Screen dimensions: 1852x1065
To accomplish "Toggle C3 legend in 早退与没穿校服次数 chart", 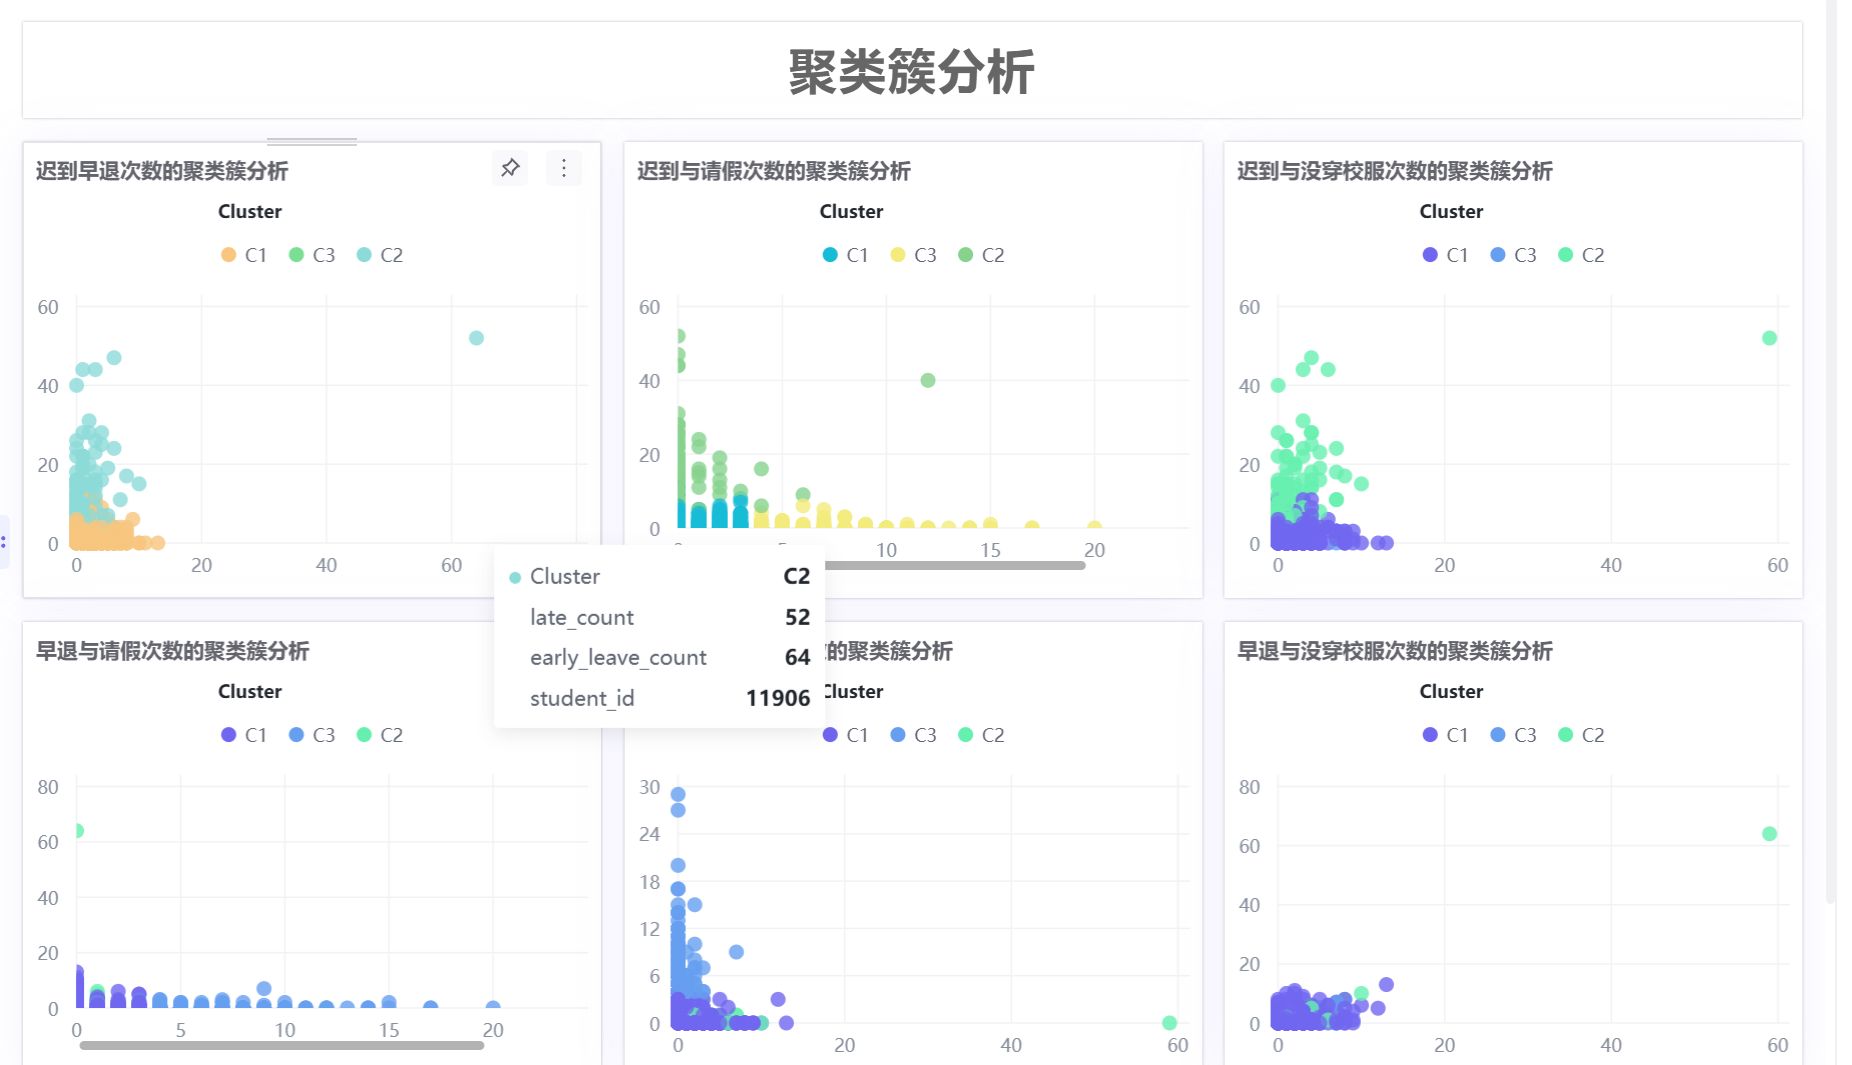I will [x=1513, y=735].
